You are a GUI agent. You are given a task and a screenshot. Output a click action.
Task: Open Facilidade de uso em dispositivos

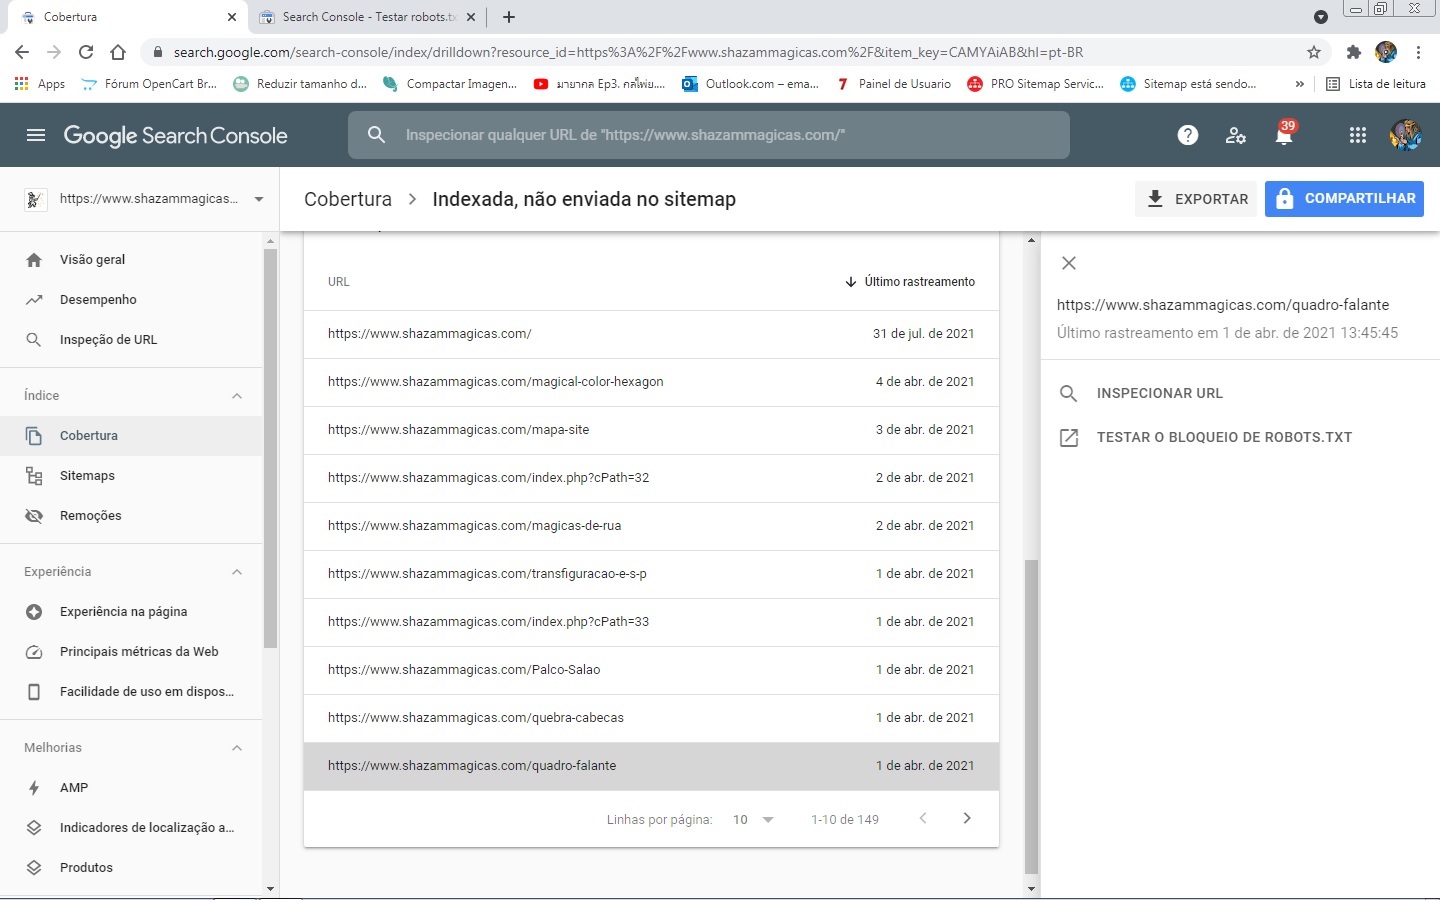coord(131,692)
